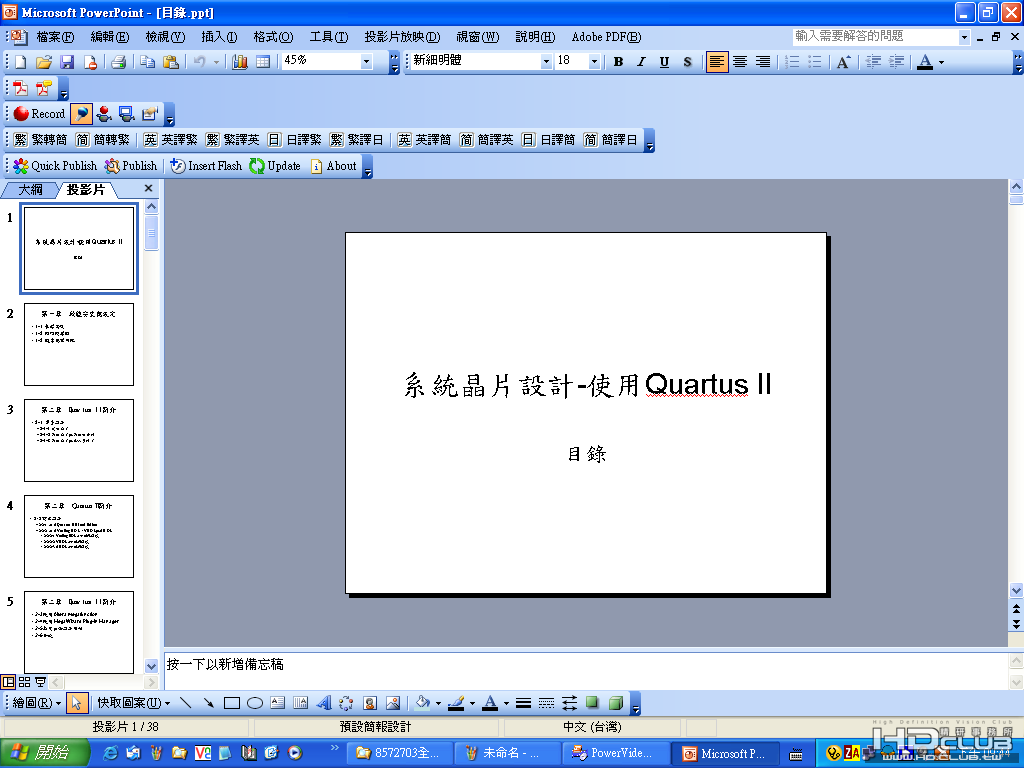Switch to Slide Sorter view icon

click(24, 682)
